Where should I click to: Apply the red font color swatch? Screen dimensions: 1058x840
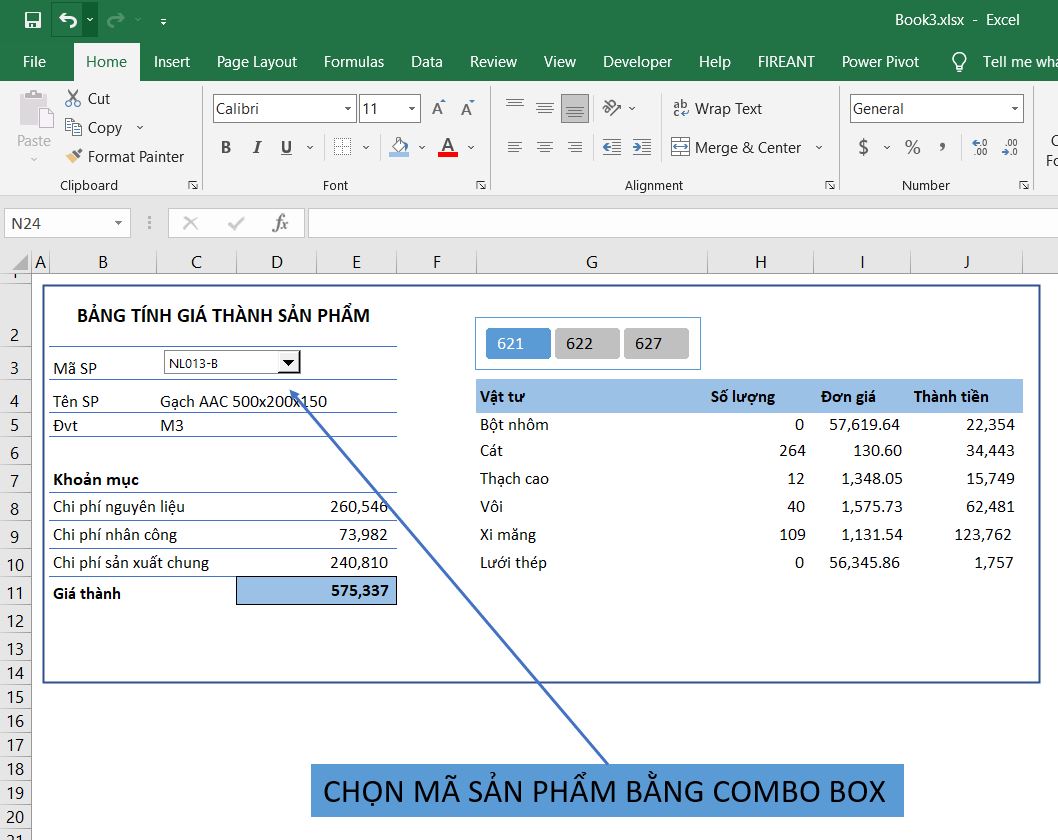(x=447, y=147)
